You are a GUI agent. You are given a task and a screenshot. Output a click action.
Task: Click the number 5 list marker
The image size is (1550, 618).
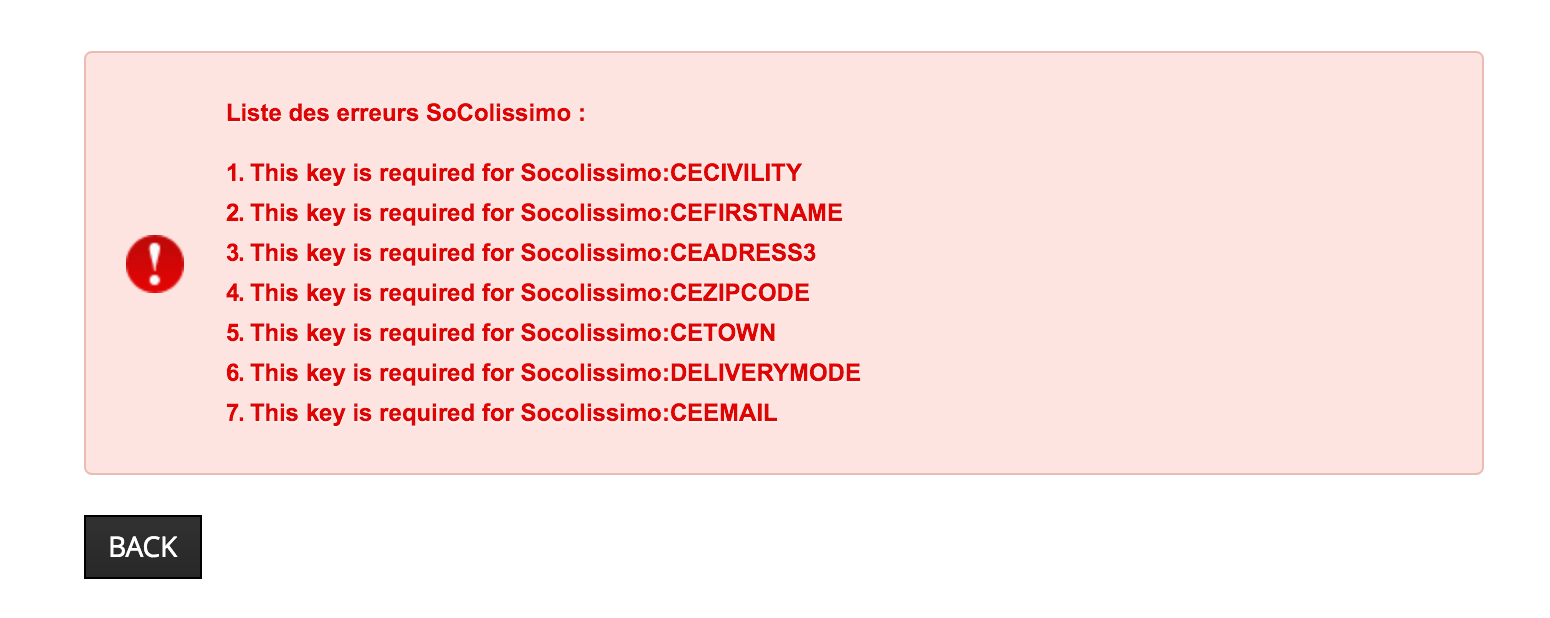[x=236, y=333]
